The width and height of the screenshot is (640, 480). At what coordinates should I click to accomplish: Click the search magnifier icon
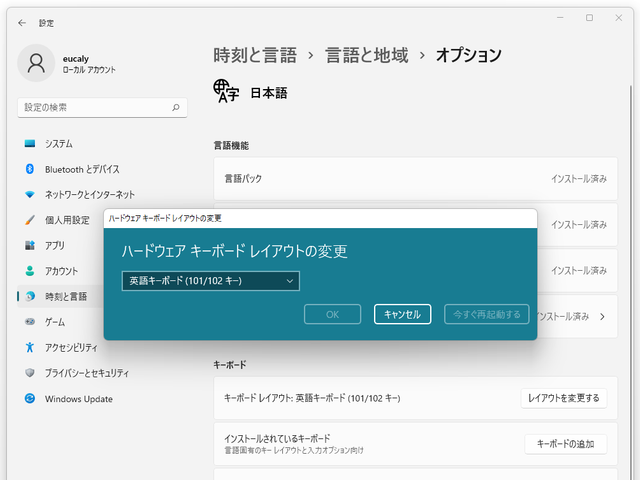[176, 107]
